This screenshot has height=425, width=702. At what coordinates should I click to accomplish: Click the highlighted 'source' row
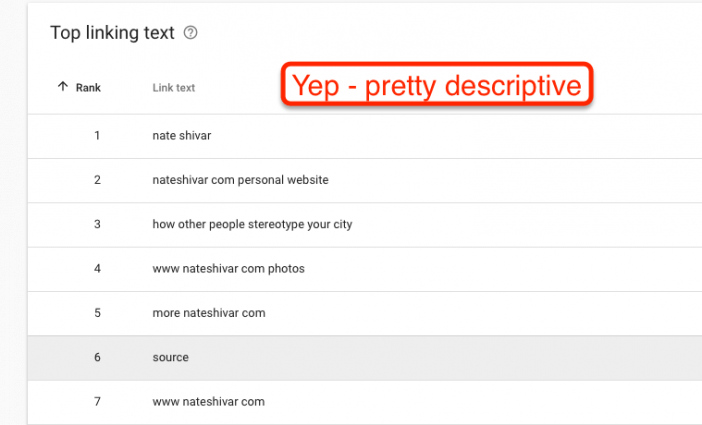(x=365, y=358)
